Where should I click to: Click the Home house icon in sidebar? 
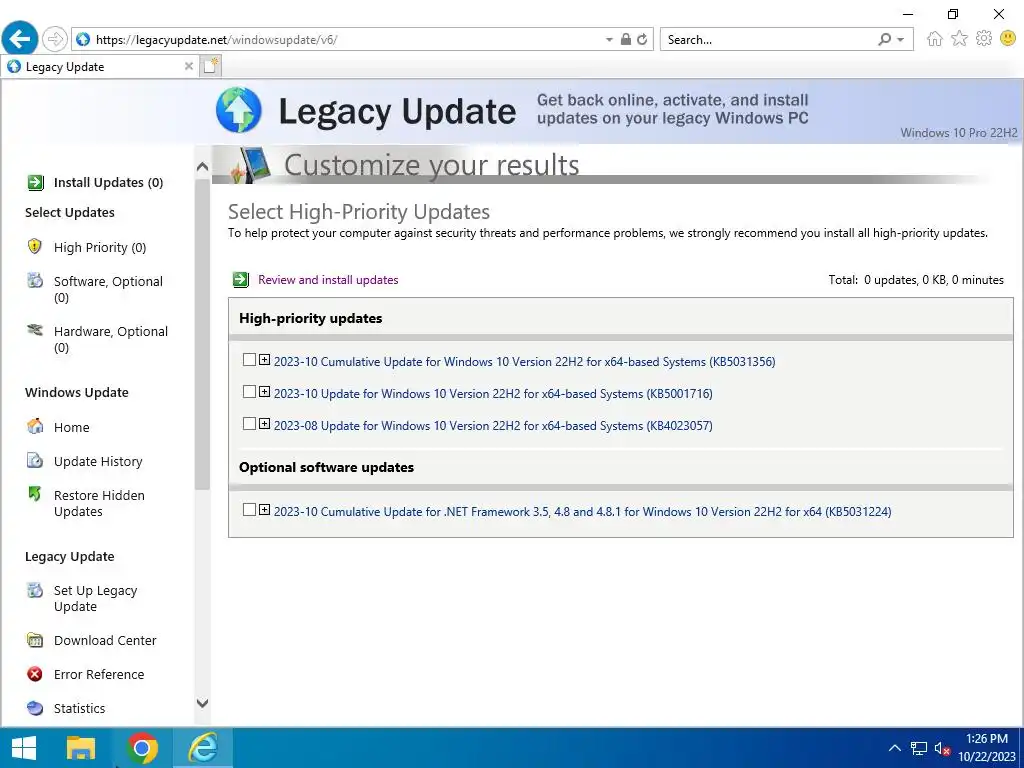tap(35, 426)
